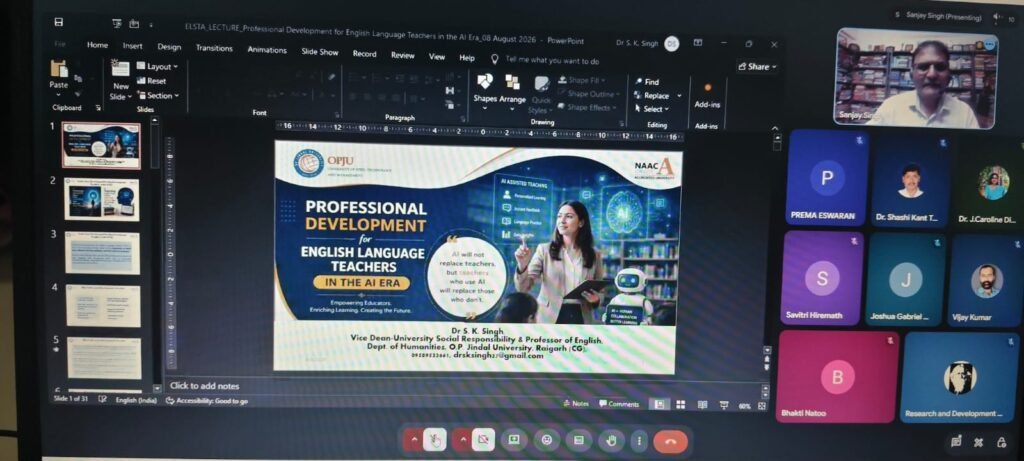The height and width of the screenshot is (461, 1024).
Task: Open video settings arrow beside camera
Action: (462, 440)
